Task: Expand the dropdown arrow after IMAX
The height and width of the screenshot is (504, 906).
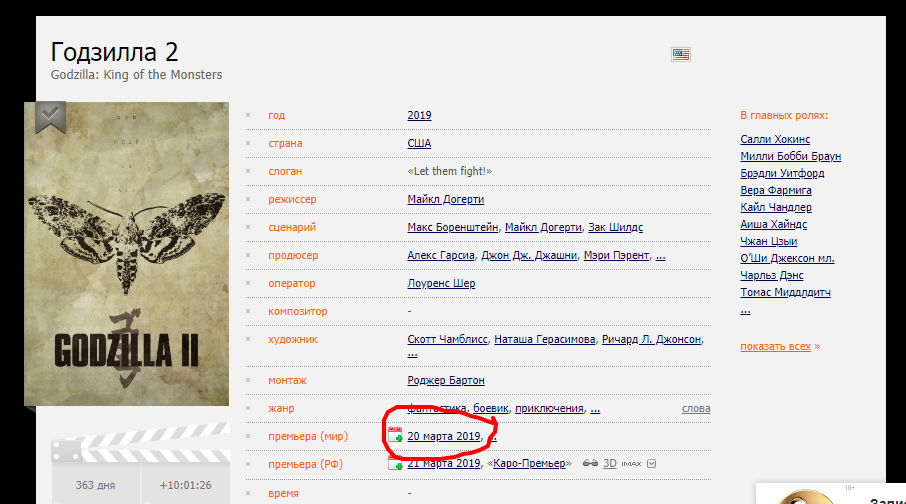Action: [x=652, y=464]
